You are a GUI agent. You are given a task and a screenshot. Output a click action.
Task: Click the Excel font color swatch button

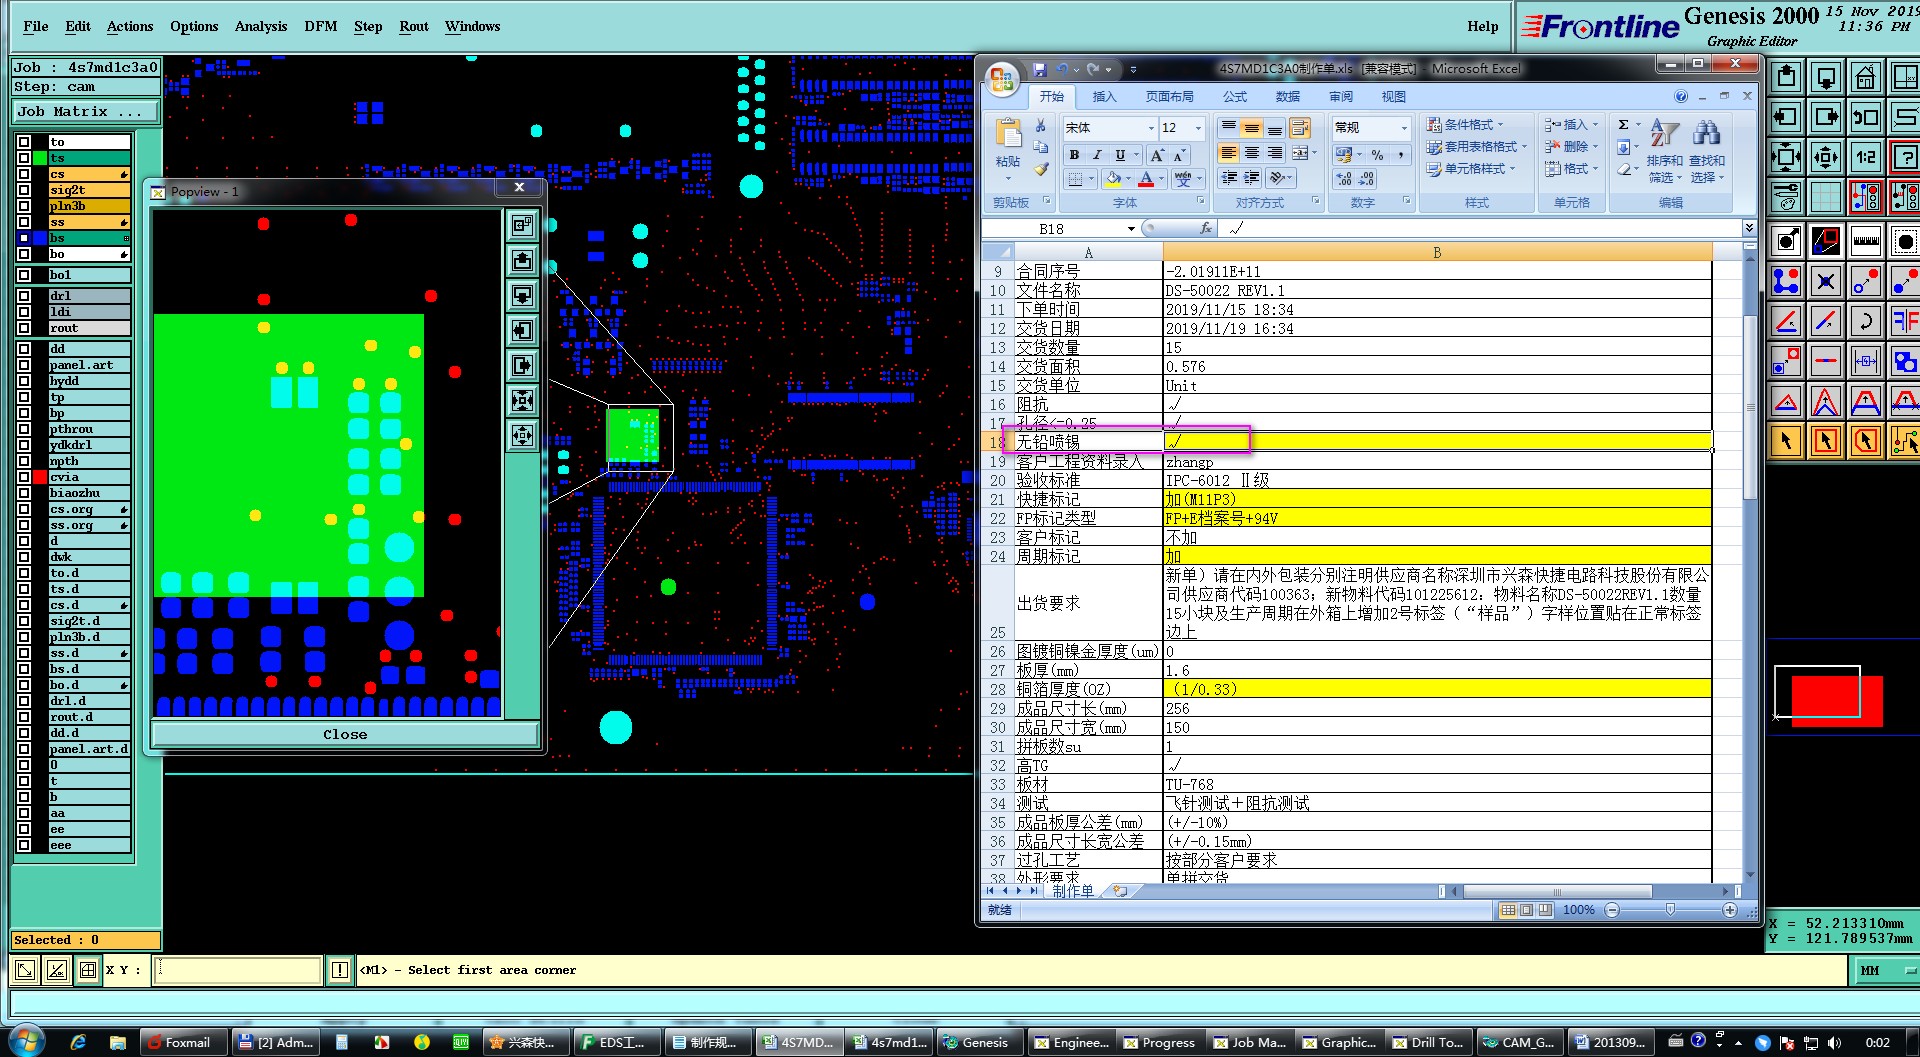tap(1146, 178)
